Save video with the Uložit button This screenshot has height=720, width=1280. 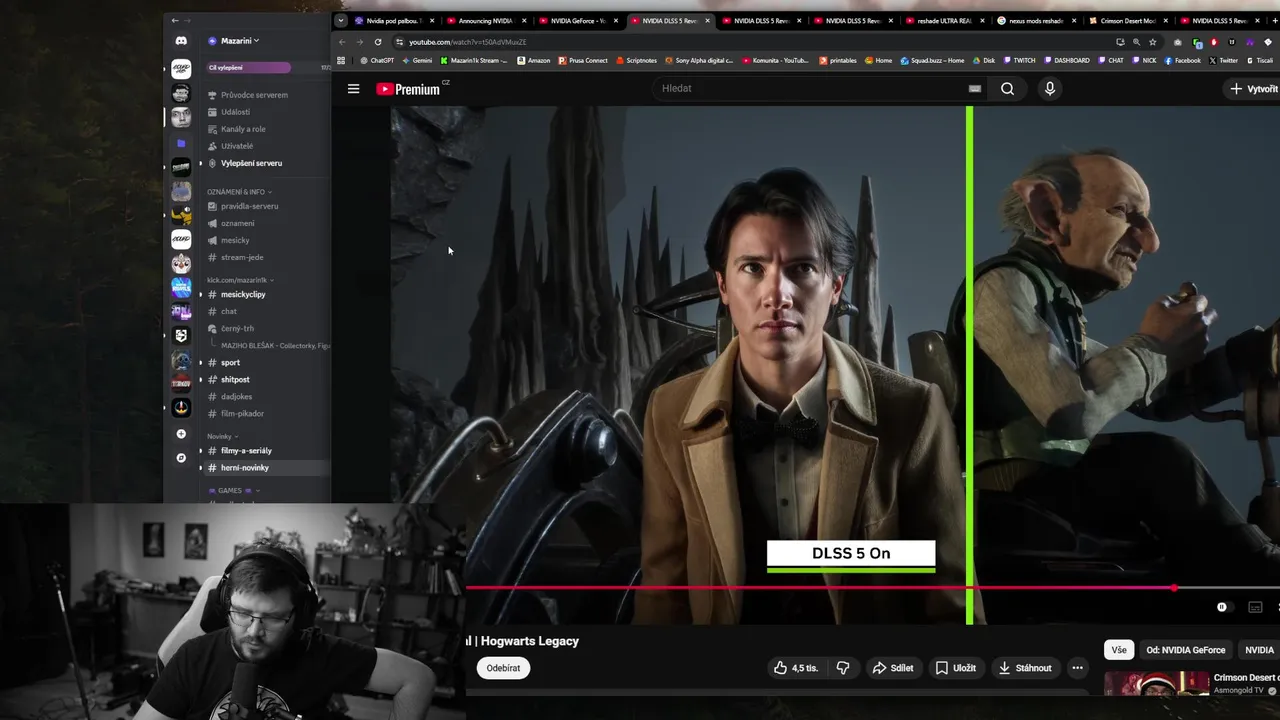click(955, 668)
